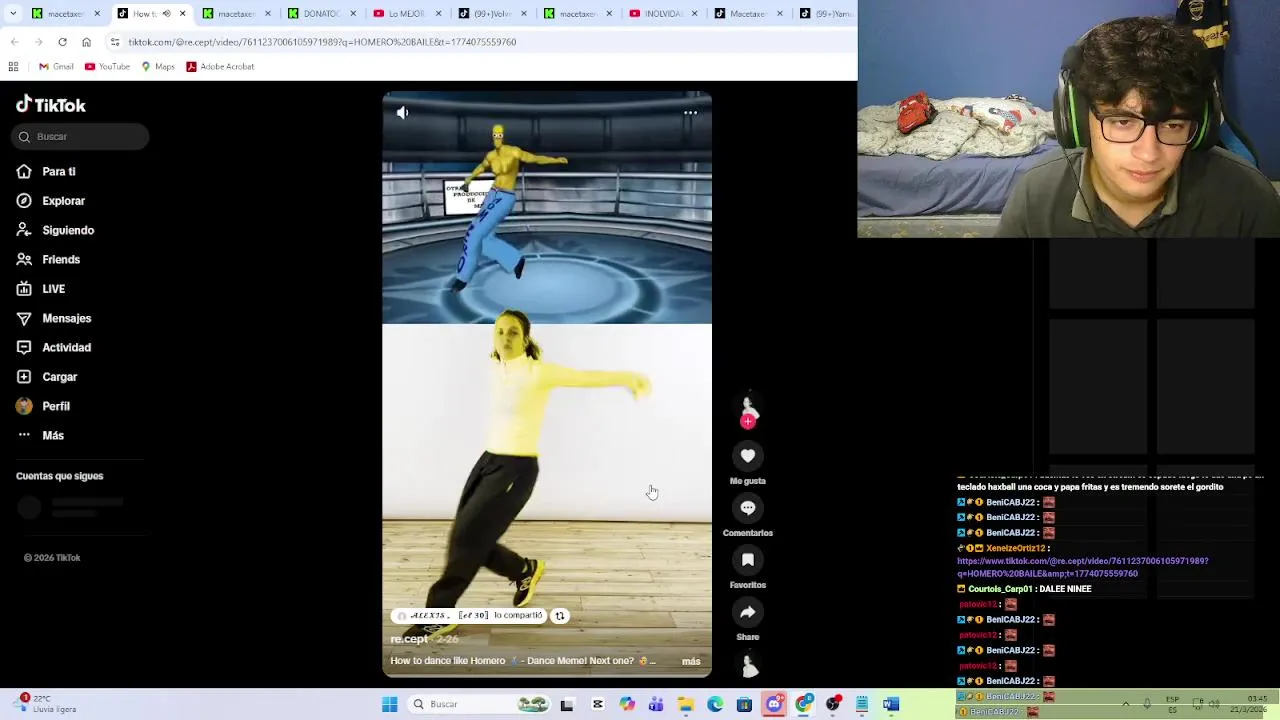Follow creator with red plus badge
The width and height of the screenshot is (1280, 720).
click(x=747, y=422)
